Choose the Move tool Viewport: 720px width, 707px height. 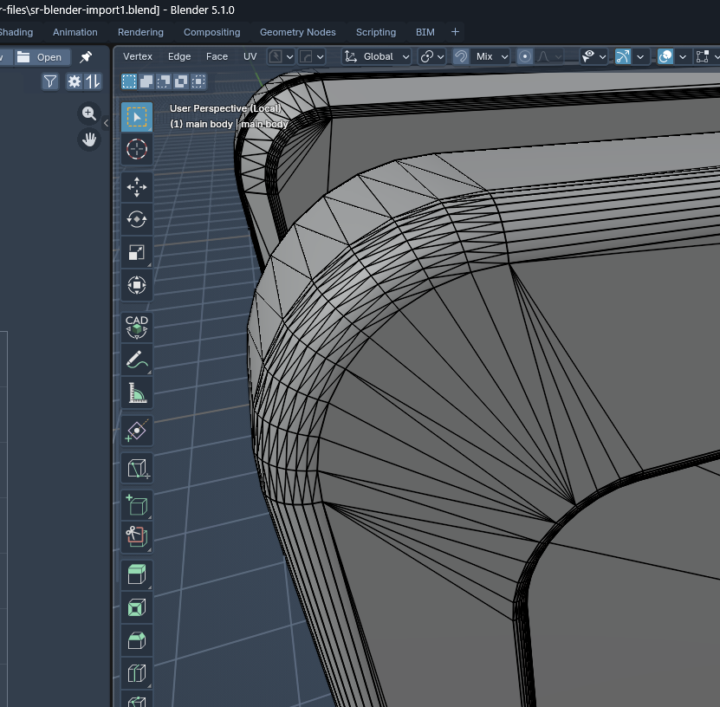(137, 187)
